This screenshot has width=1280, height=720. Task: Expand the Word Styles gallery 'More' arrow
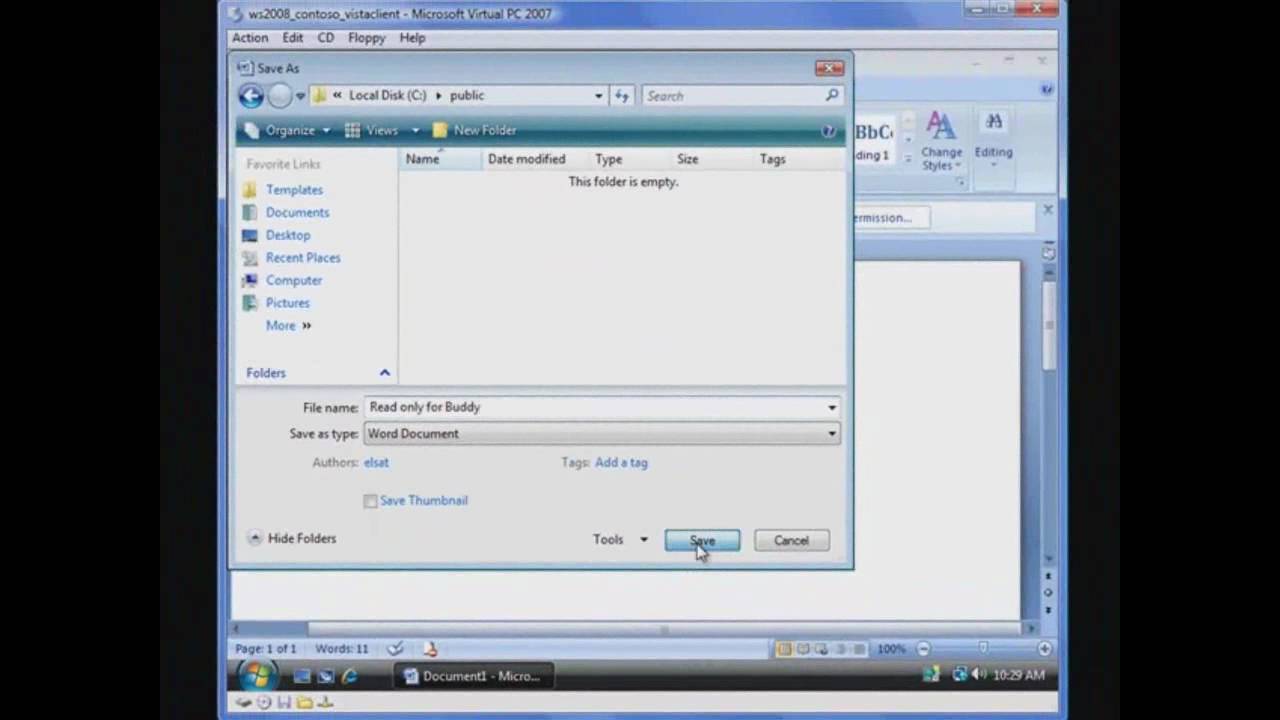pos(908,157)
